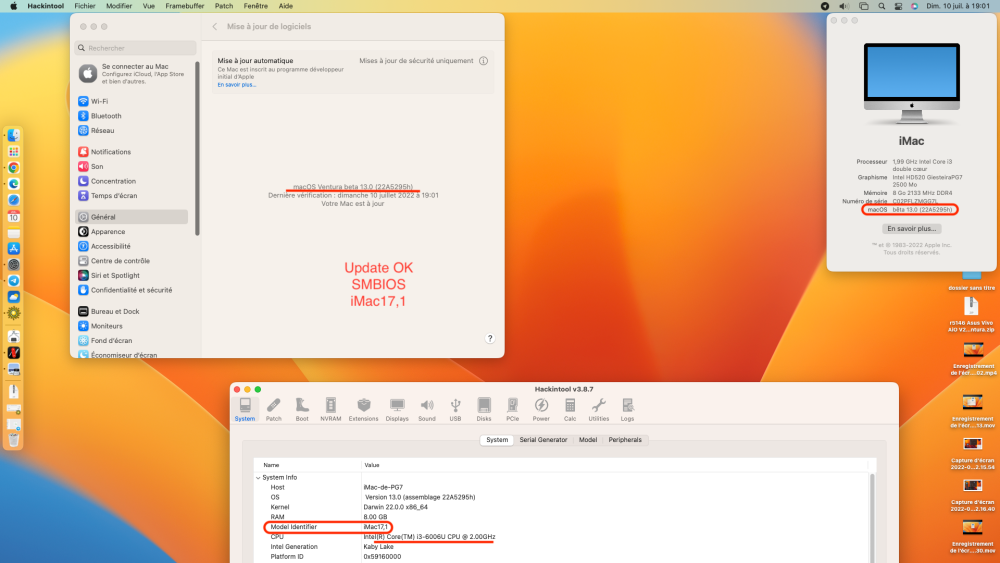Open the Power tool in Hackintool

pyautogui.click(x=541, y=409)
